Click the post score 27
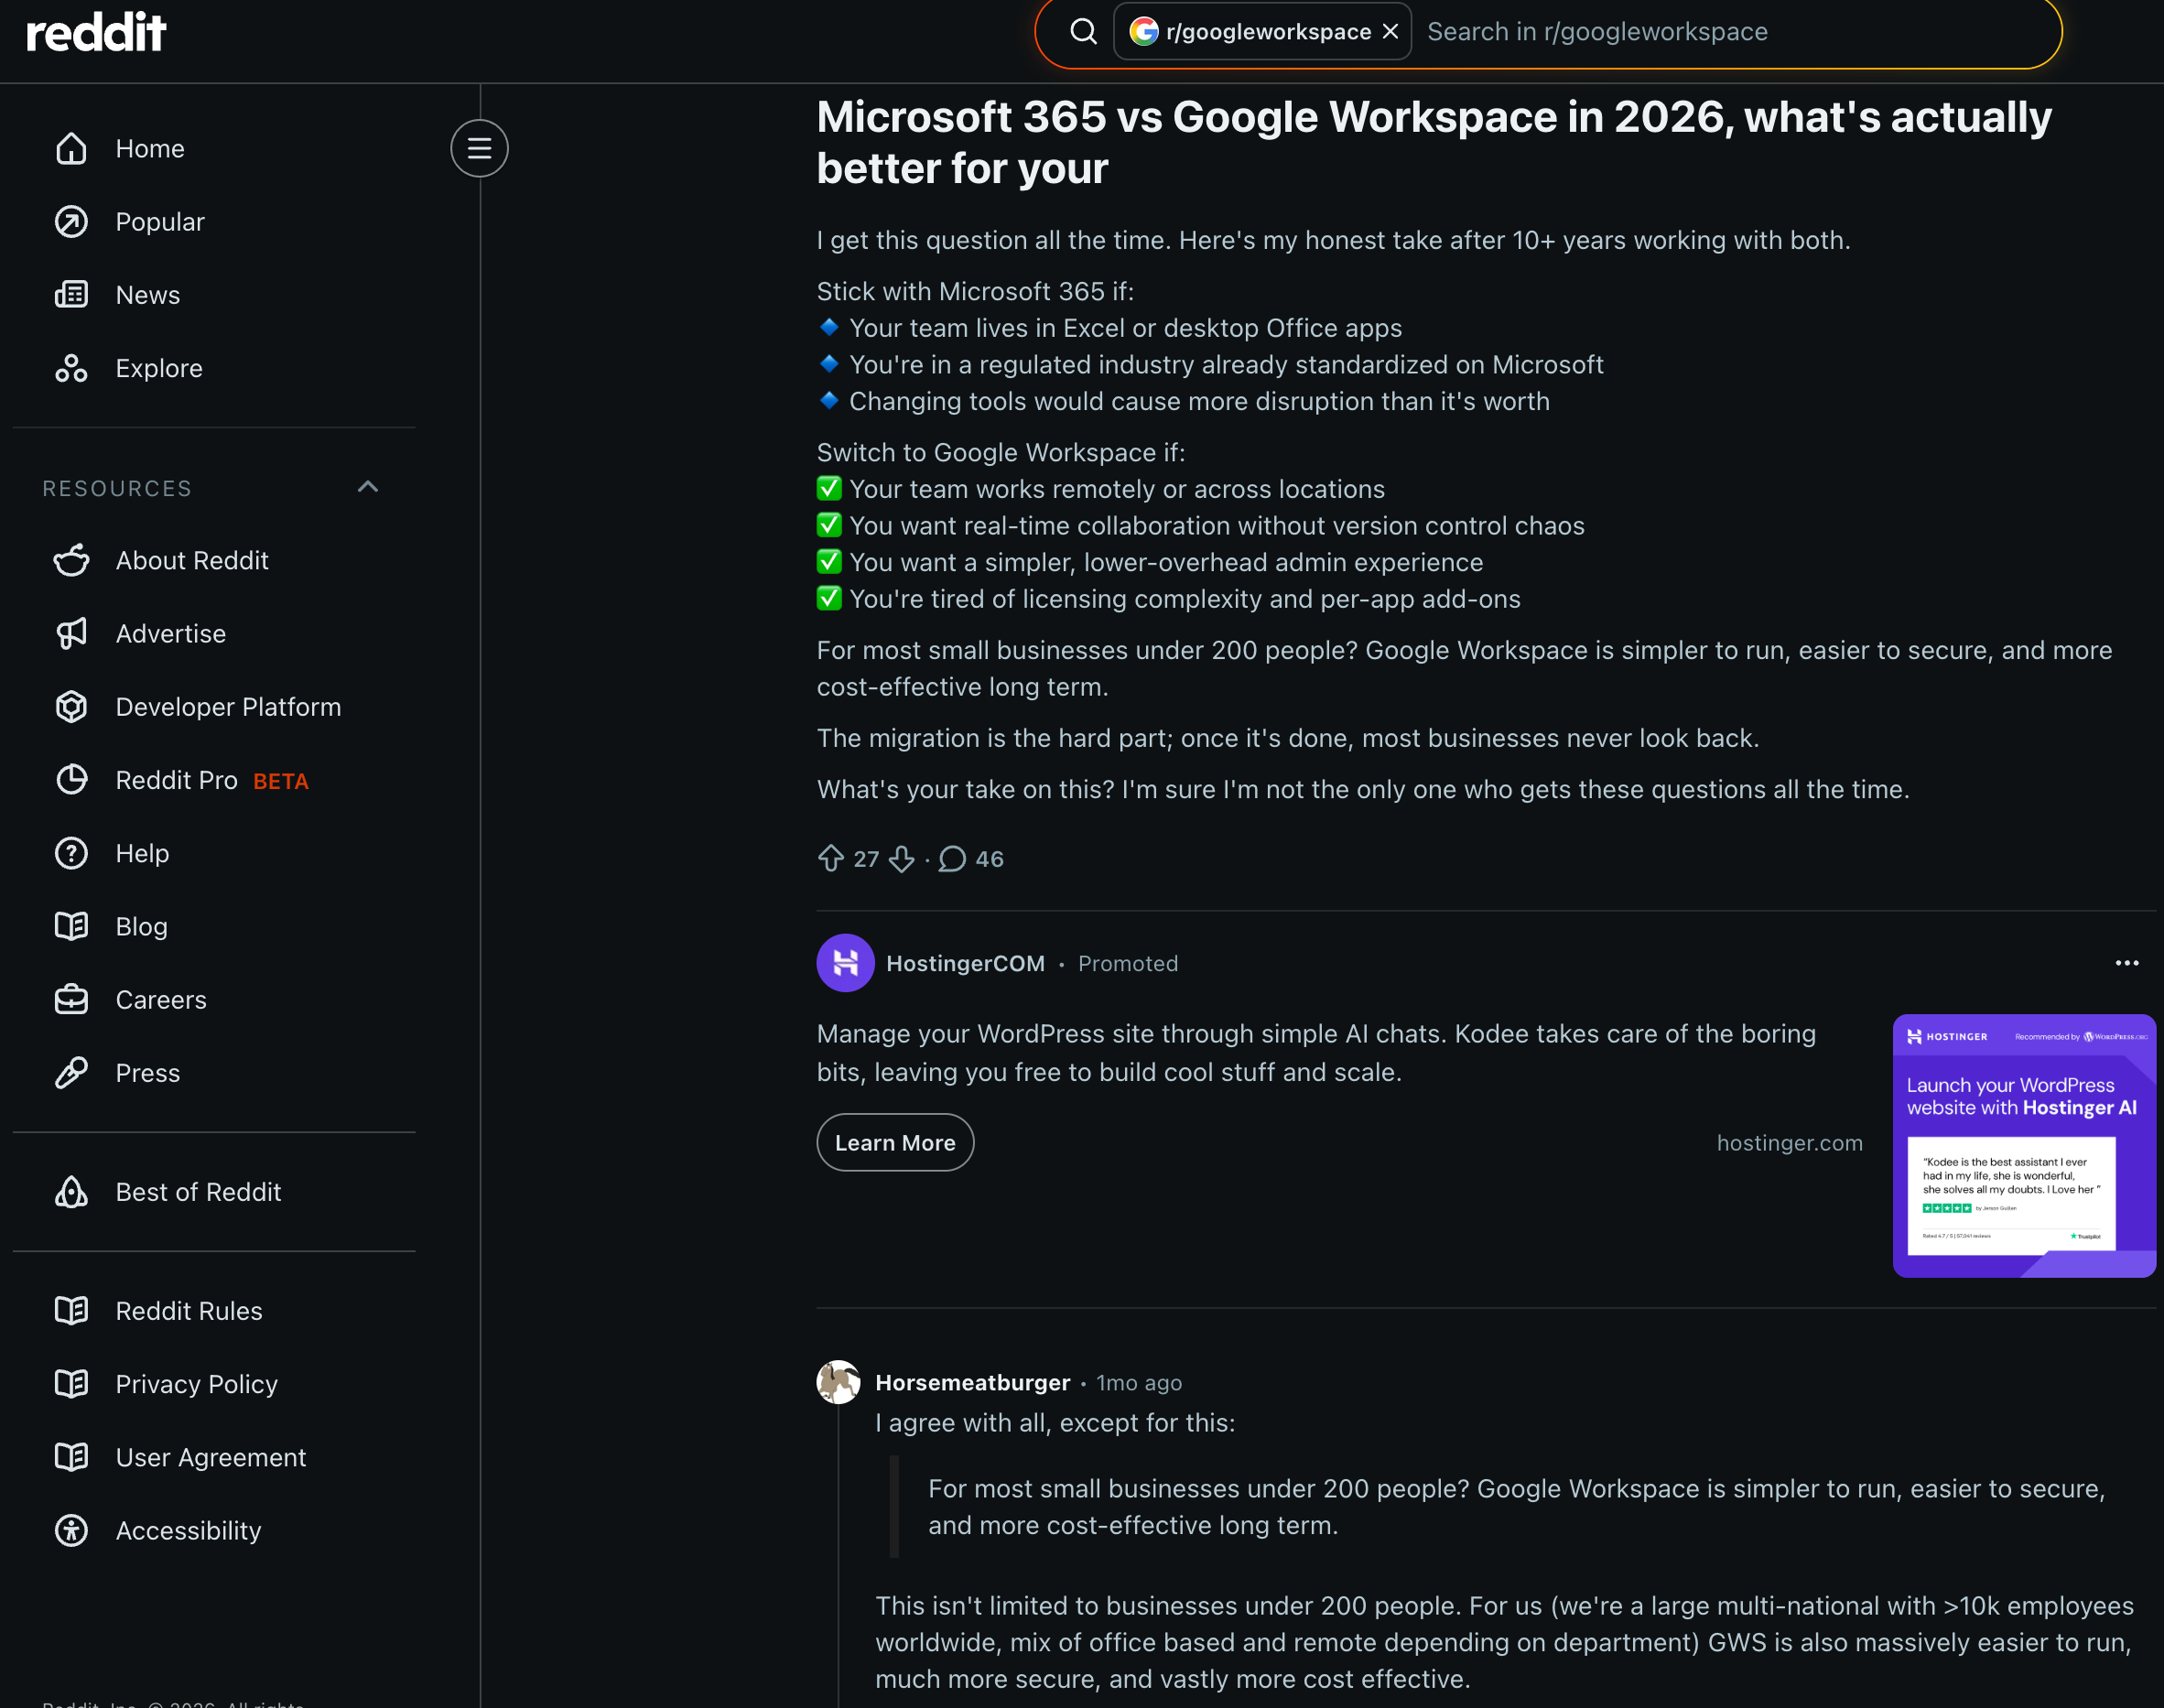 point(866,859)
